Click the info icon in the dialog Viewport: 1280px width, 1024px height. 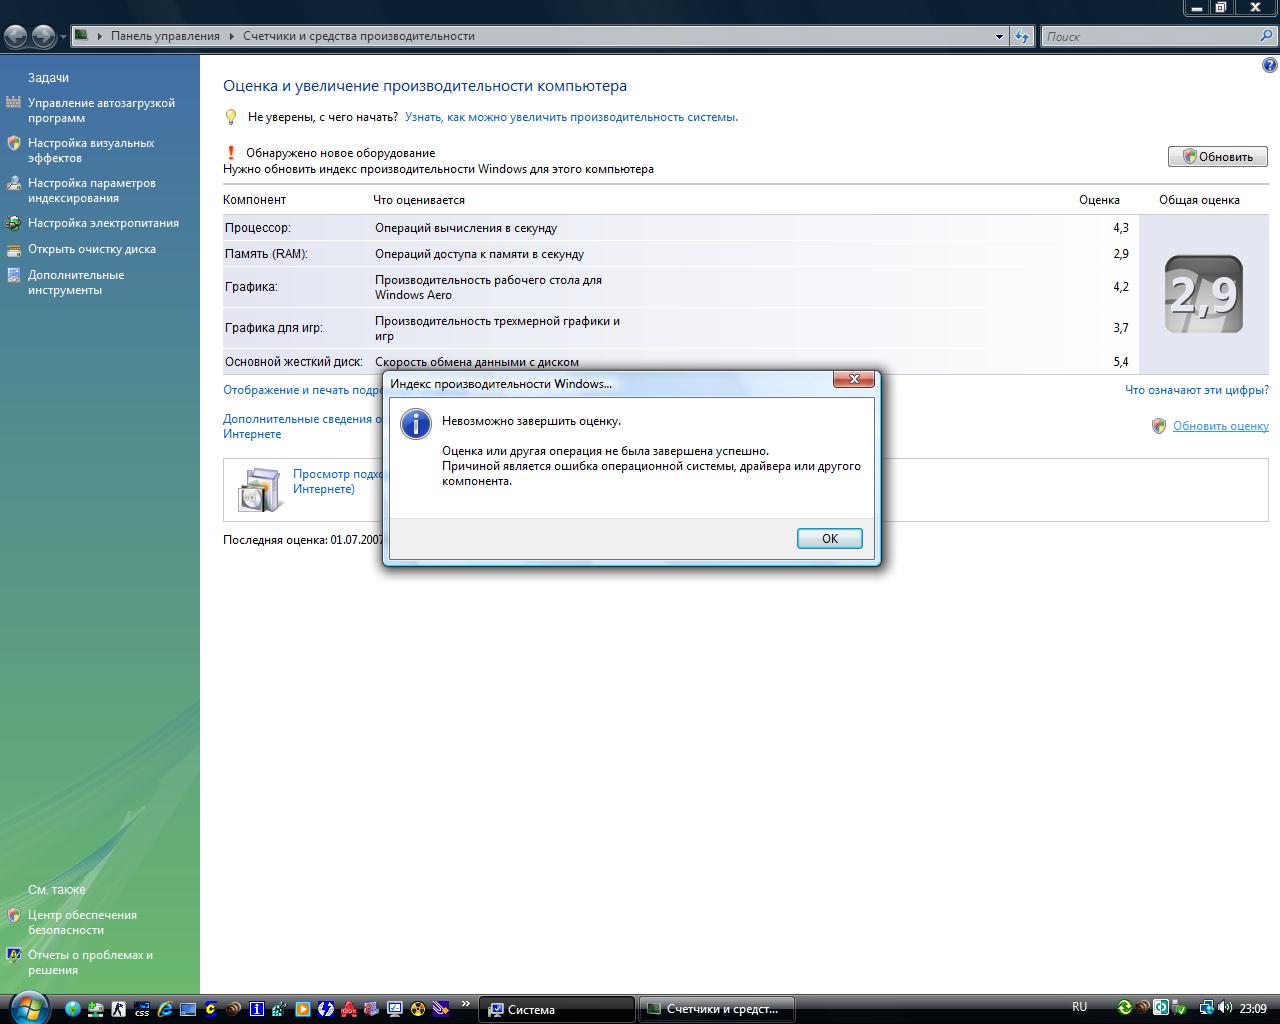click(415, 424)
